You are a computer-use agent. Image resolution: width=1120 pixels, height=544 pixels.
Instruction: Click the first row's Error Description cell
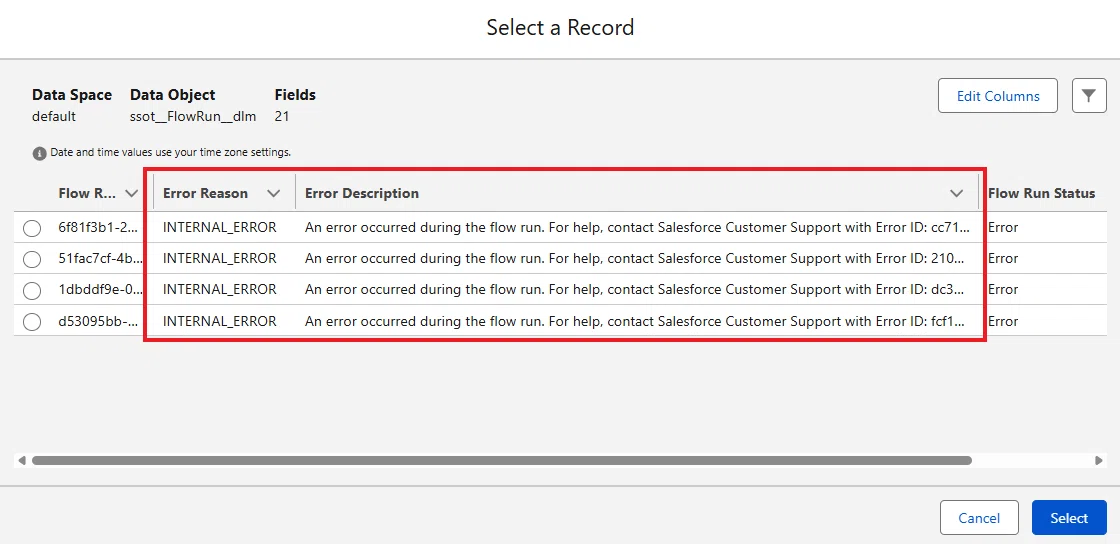point(637,228)
